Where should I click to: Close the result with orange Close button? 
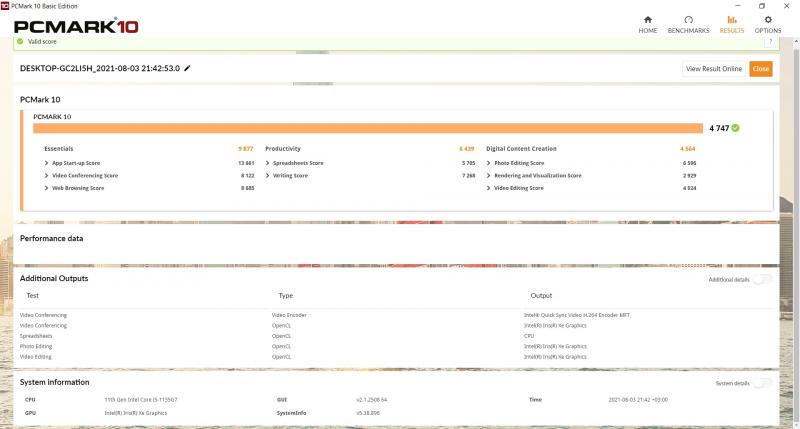point(761,69)
